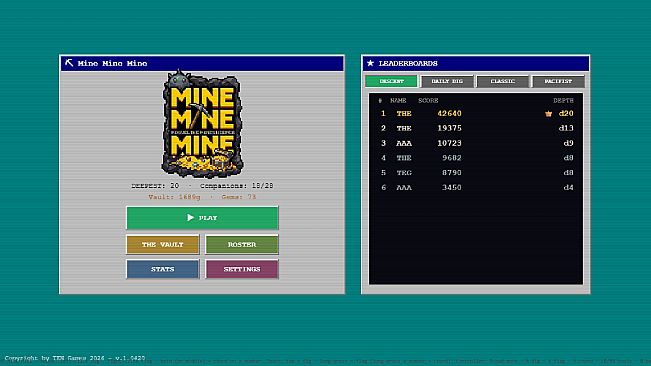
Task: Click the d13 depth value
Action: coord(566,128)
